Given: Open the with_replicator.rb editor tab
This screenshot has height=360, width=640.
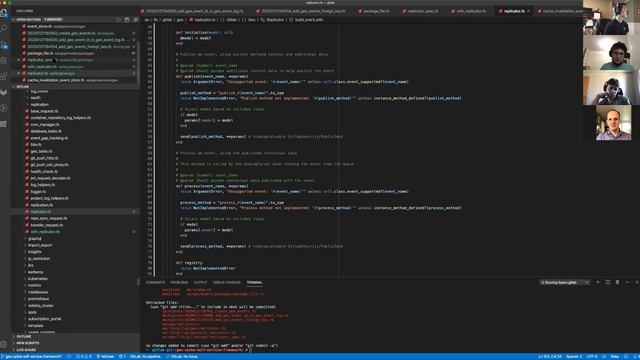Looking at the screenshot, I should click(x=469, y=11).
